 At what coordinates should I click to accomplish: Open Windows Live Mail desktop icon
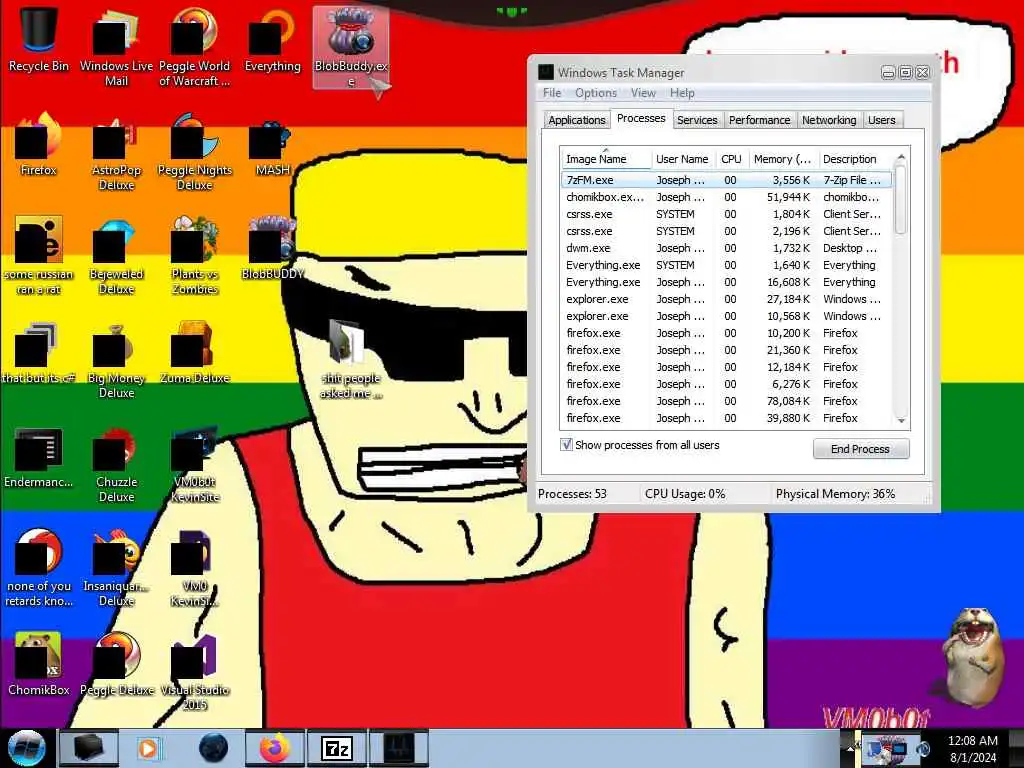(116, 46)
